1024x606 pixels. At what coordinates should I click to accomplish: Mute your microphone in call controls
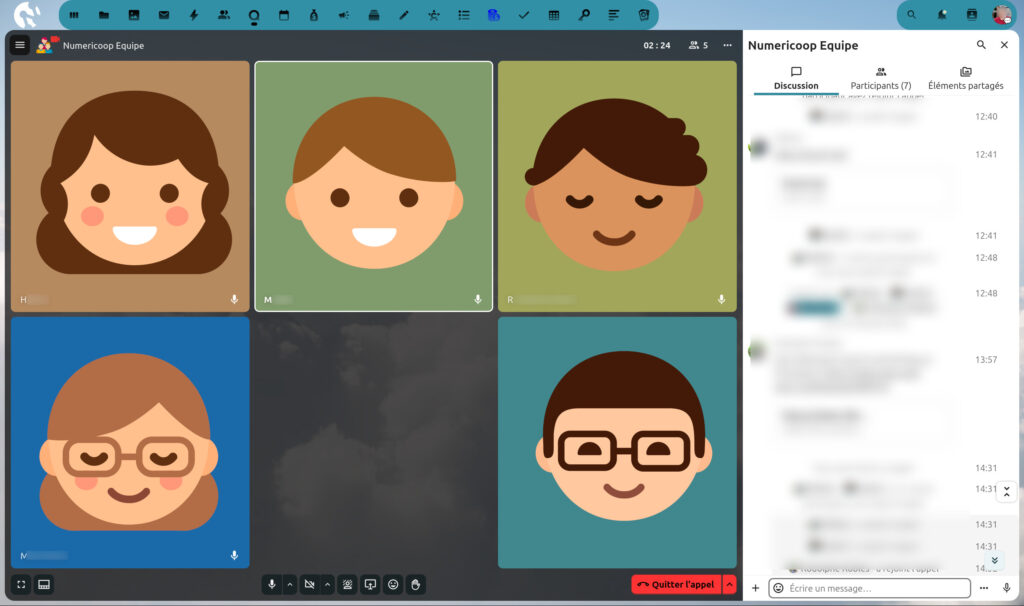tap(272, 584)
